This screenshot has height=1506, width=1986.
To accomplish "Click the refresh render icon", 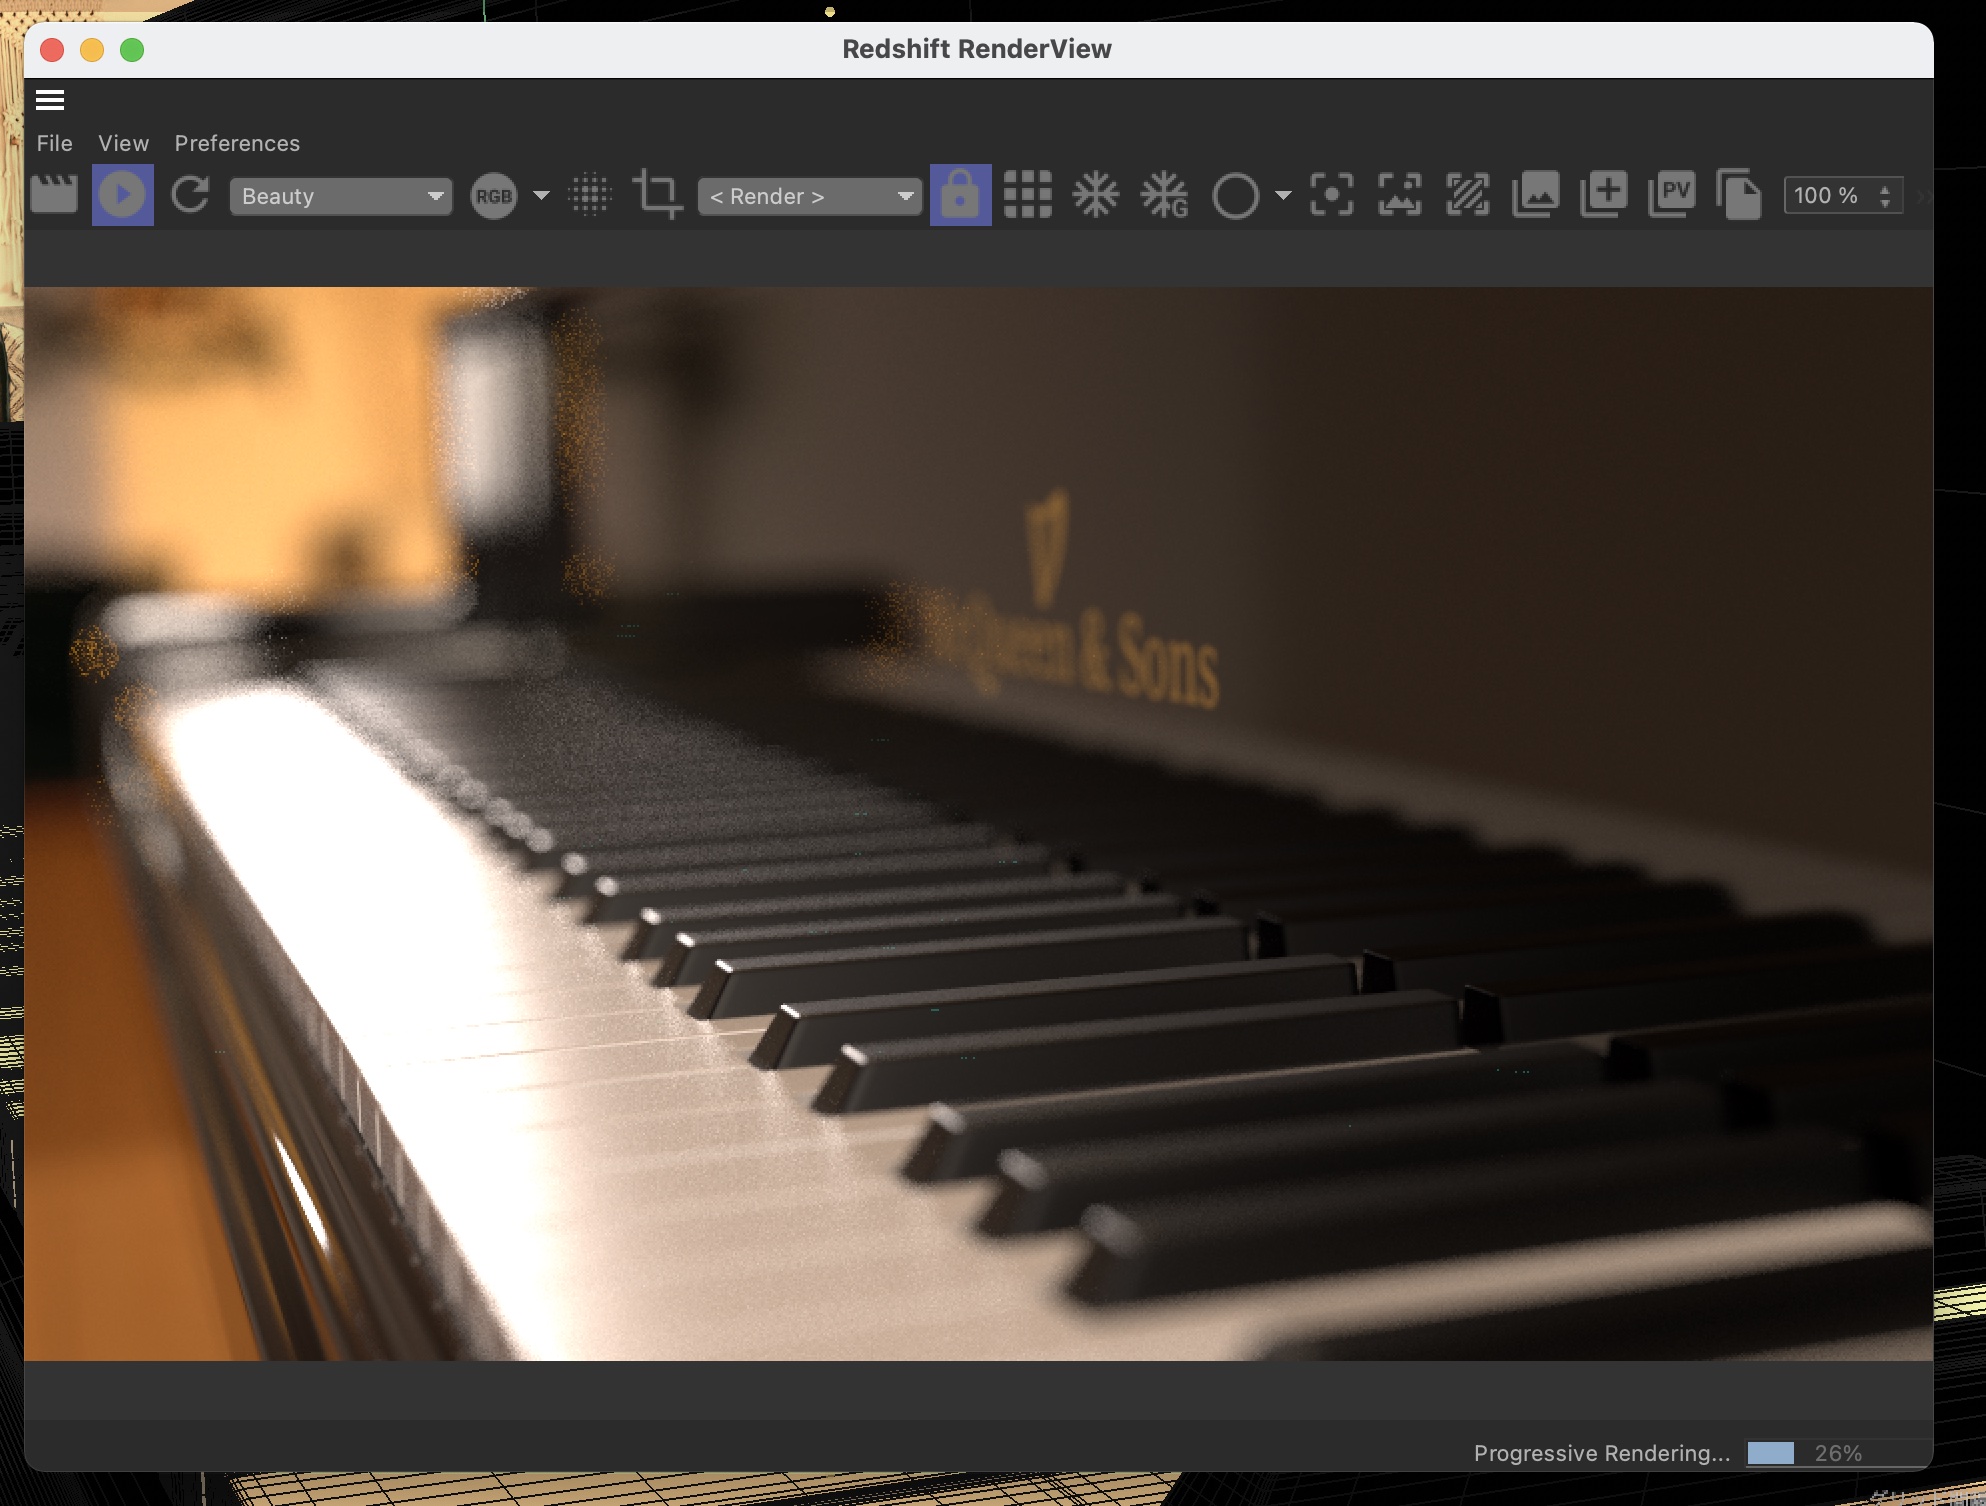I will (x=190, y=194).
